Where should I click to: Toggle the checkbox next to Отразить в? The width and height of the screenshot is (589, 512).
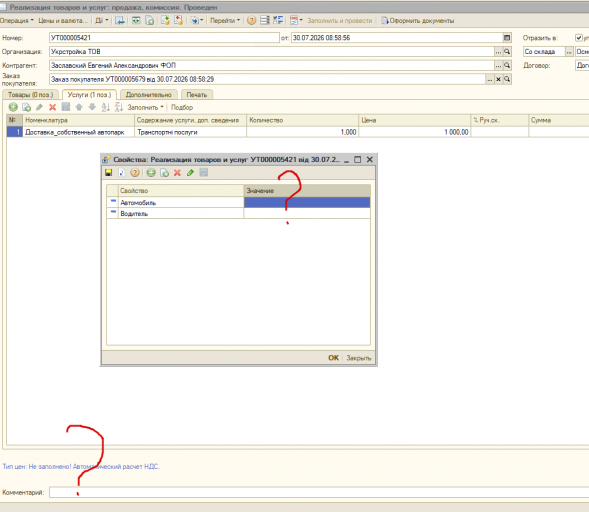point(579,38)
